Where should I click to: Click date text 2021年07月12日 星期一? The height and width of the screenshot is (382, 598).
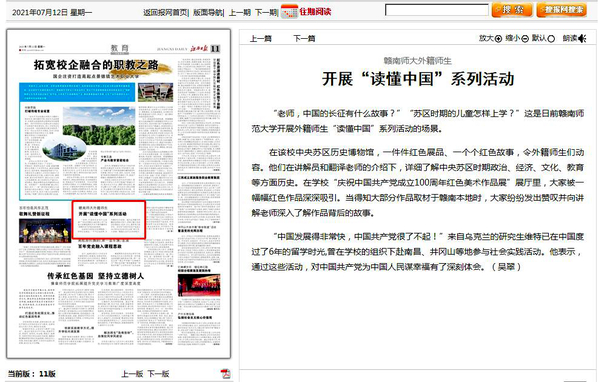(x=52, y=13)
